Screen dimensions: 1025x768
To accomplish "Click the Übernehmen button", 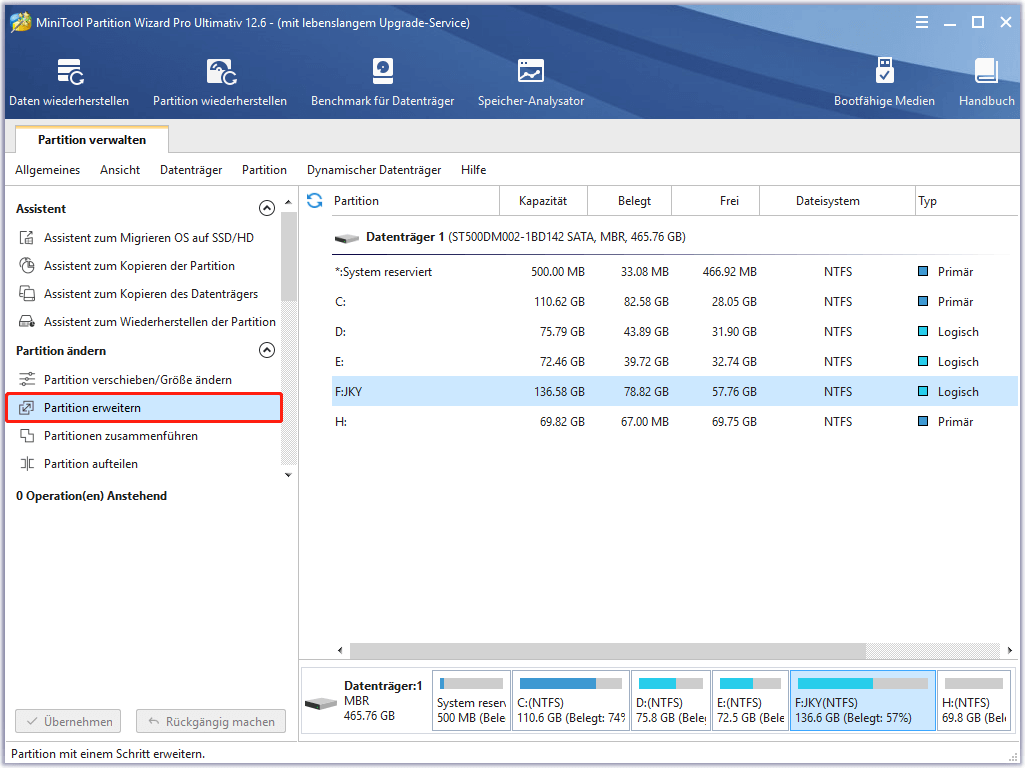I will click(x=68, y=721).
